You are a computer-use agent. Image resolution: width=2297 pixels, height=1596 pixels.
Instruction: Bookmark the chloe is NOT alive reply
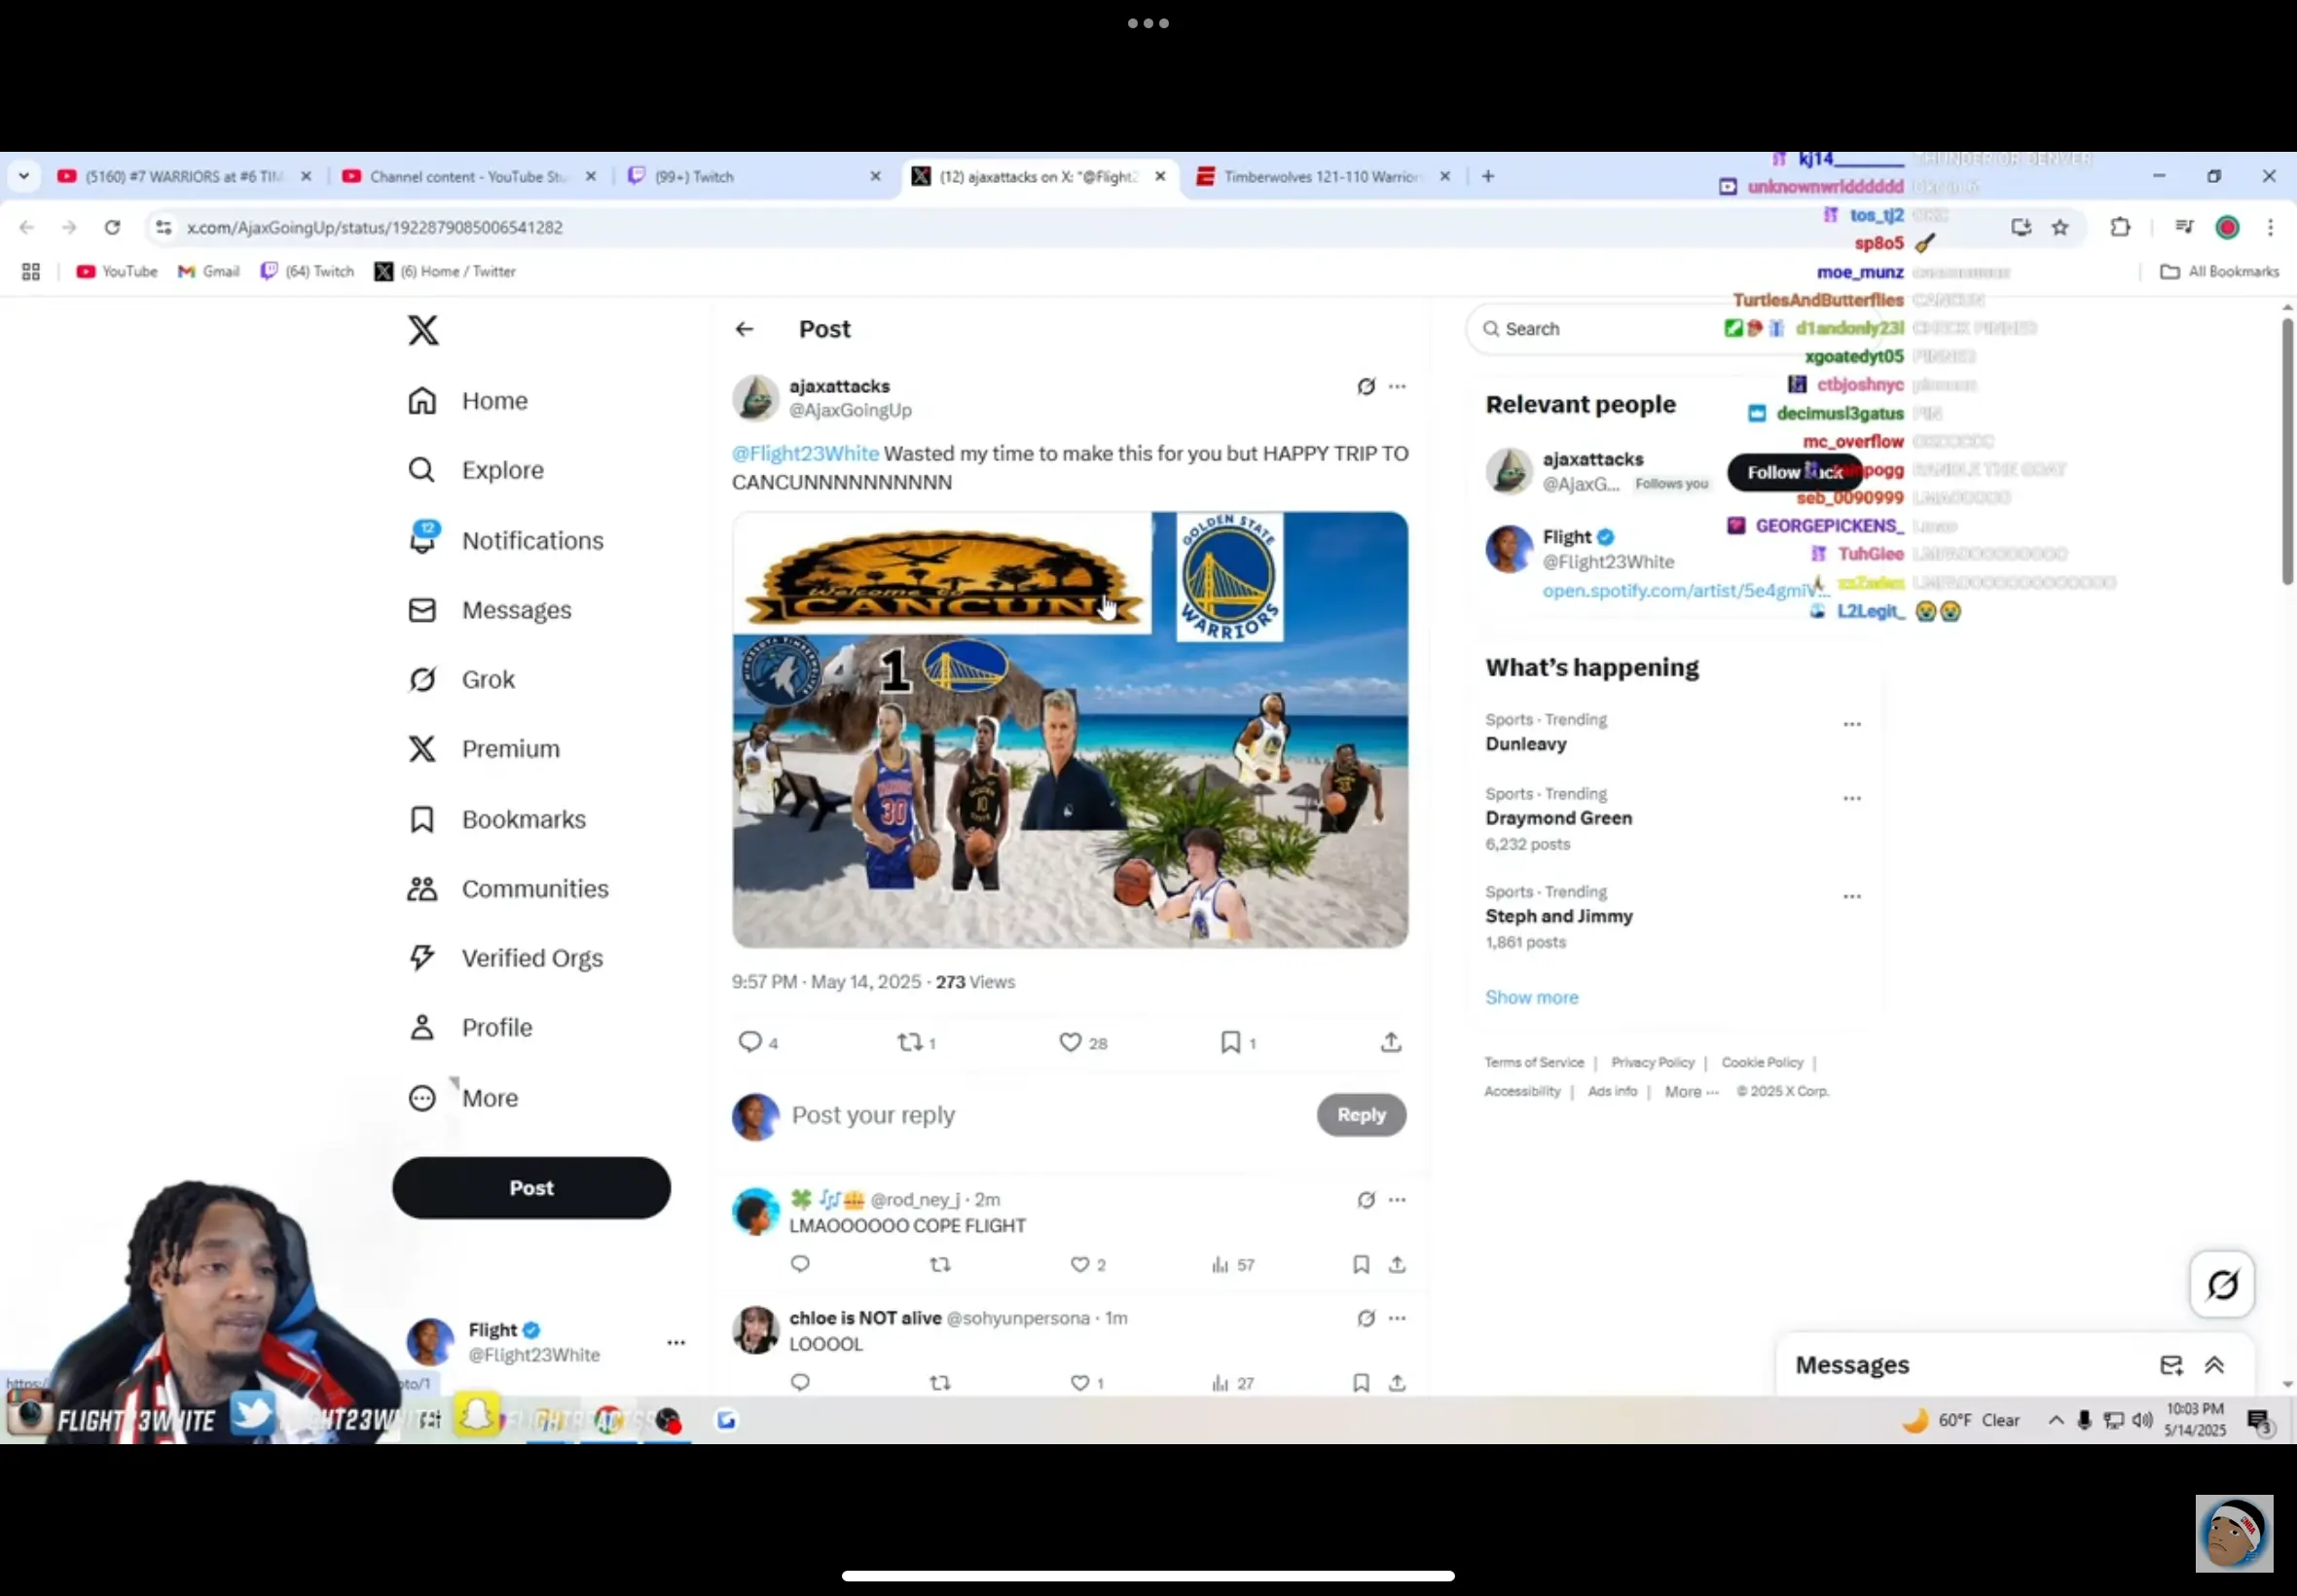[x=1361, y=1383]
